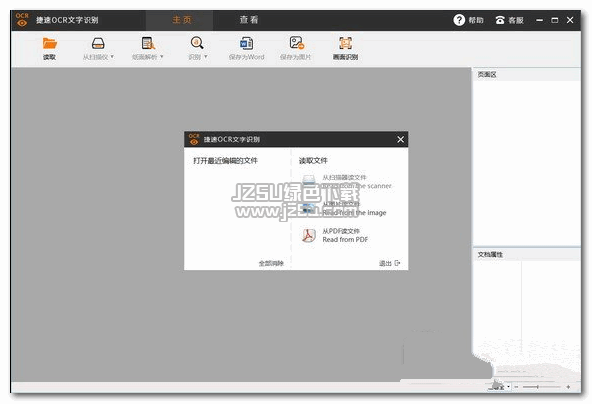Click the 纸面解析 page analysis icon
Viewport: 592px width, 404px height.
(148, 43)
